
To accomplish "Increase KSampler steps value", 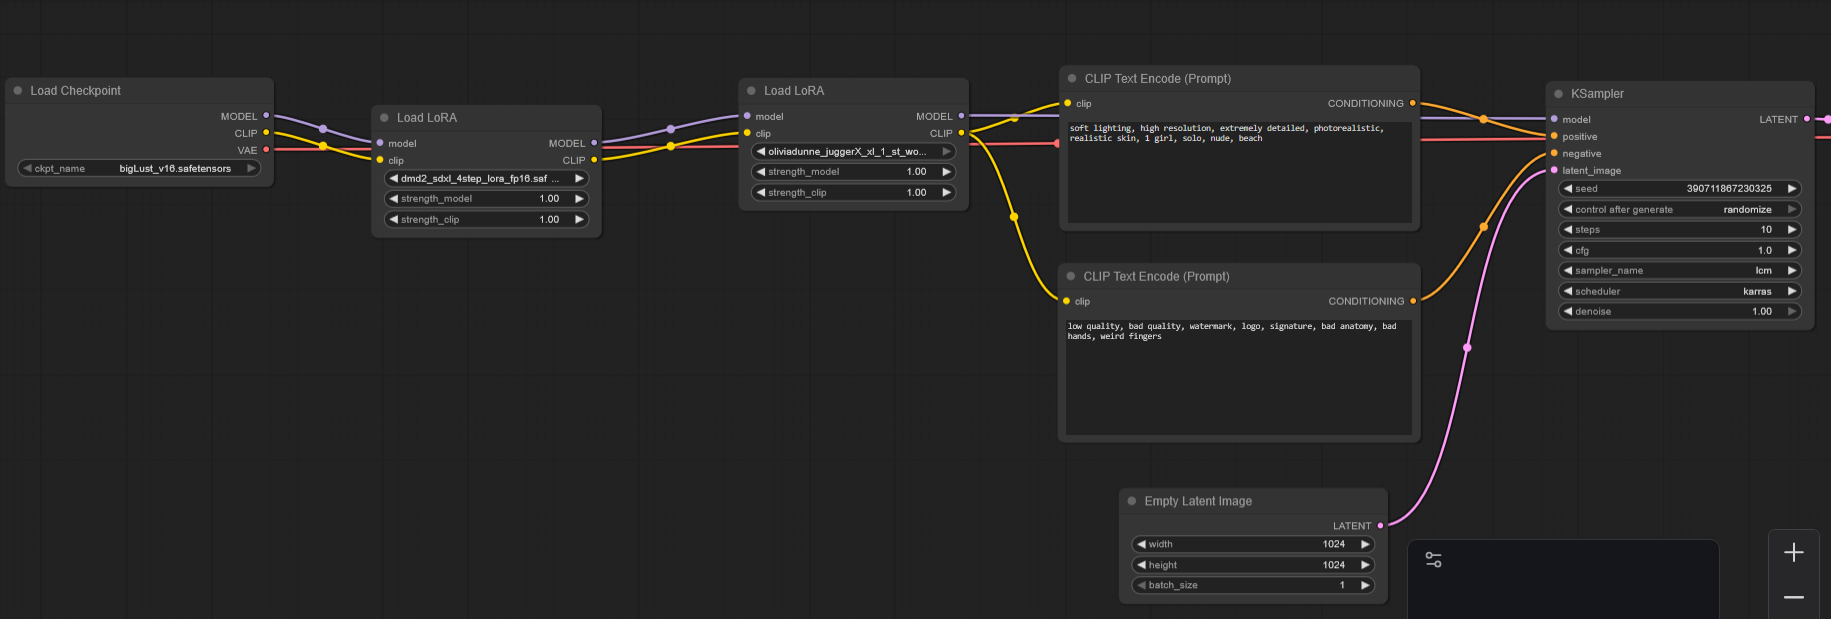I will pyautogui.click(x=1792, y=229).
